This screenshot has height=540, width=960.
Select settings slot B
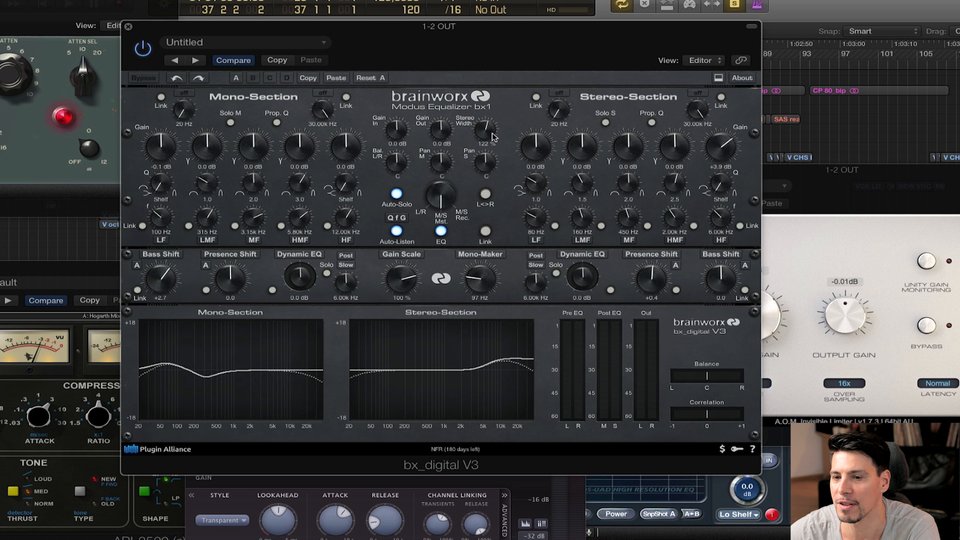[x=252, y=78]
